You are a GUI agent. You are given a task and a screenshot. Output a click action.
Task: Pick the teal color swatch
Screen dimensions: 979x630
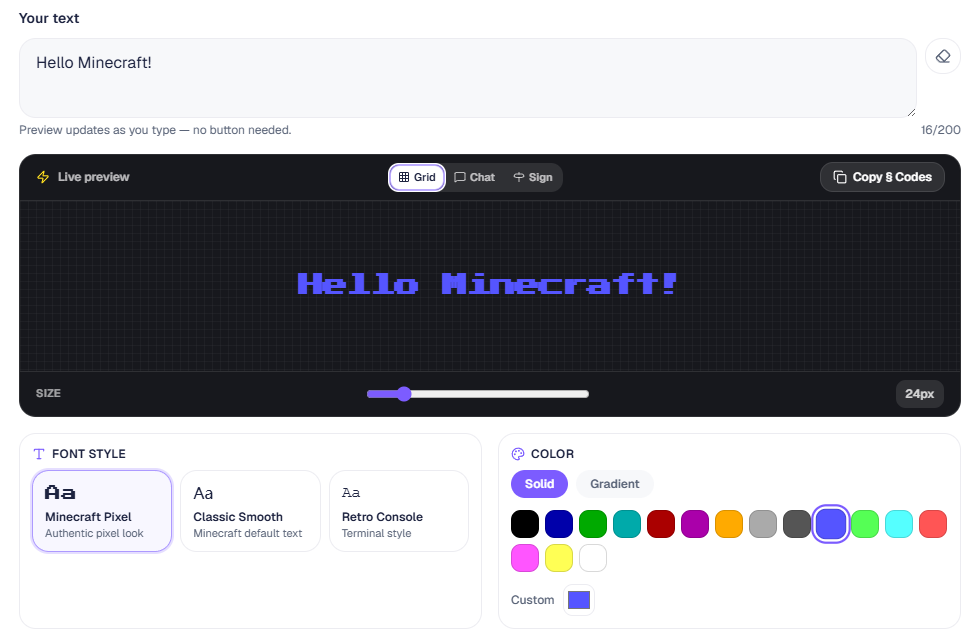click(x=627, y=524)
